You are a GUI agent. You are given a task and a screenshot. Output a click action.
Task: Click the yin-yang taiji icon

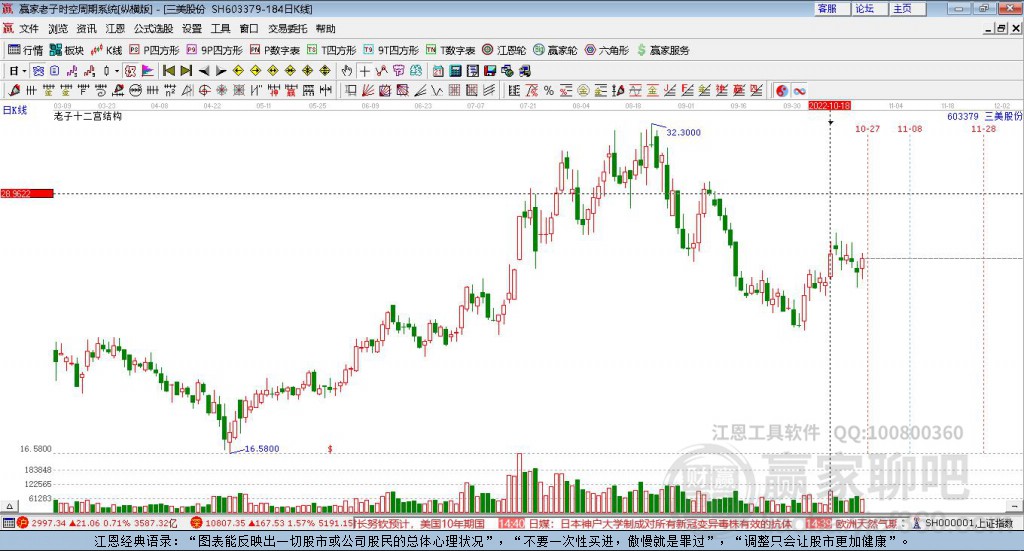(782, 91)
